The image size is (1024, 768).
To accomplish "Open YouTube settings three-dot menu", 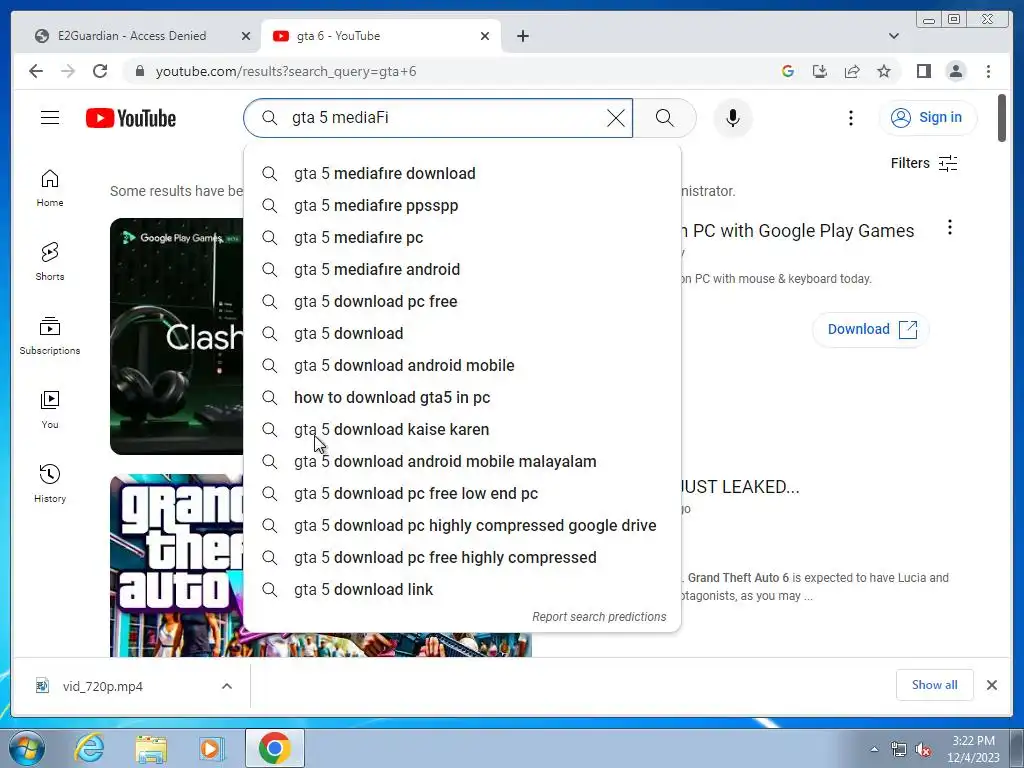I will (x=850, y=118).
